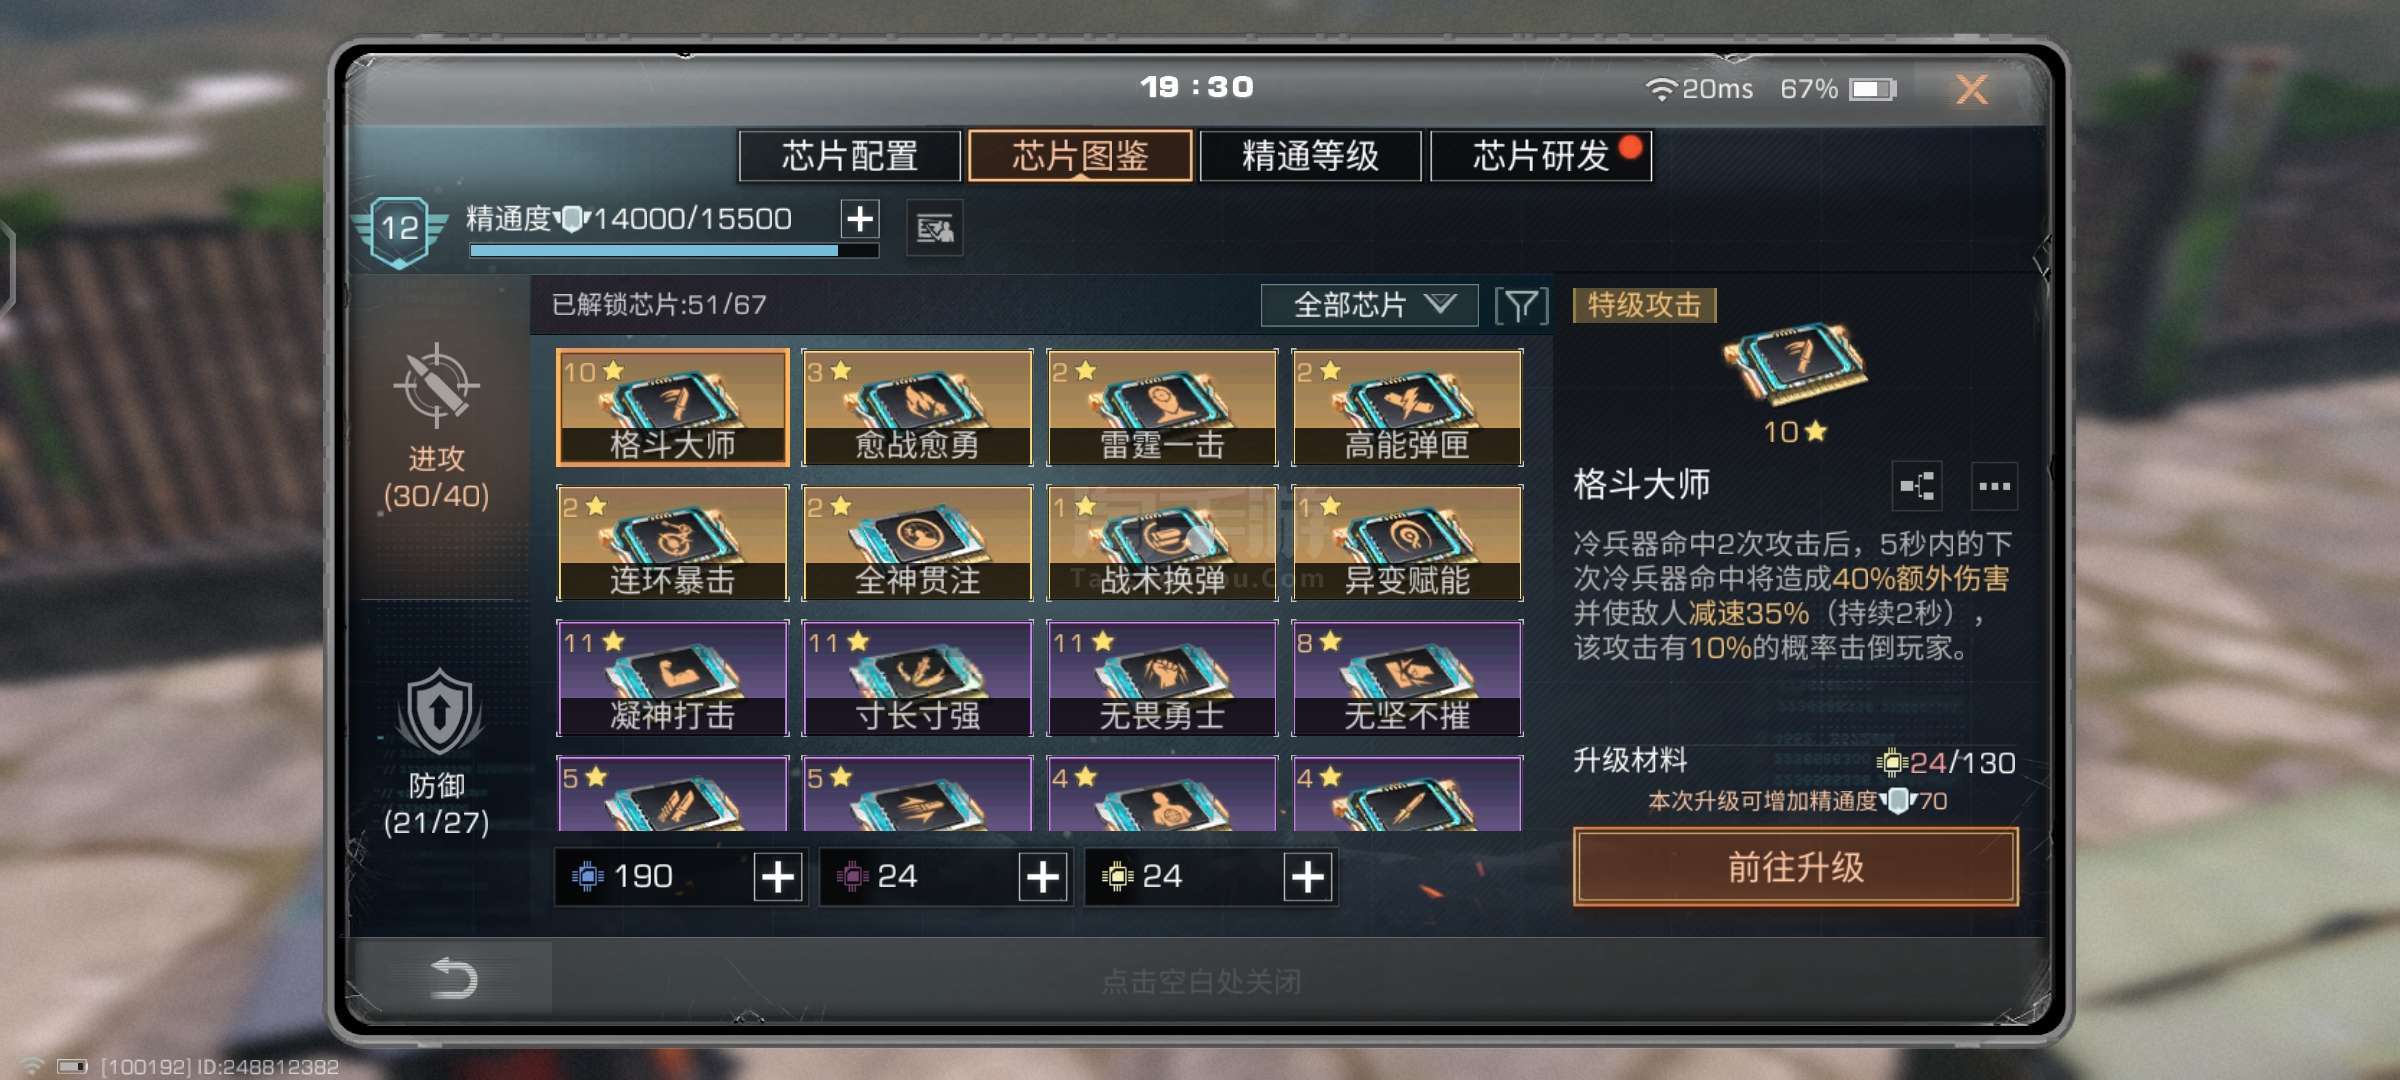2400x1080 pixels.
Task: Switch to the 芯片配置 tab
Action: (x=849, y=156)
